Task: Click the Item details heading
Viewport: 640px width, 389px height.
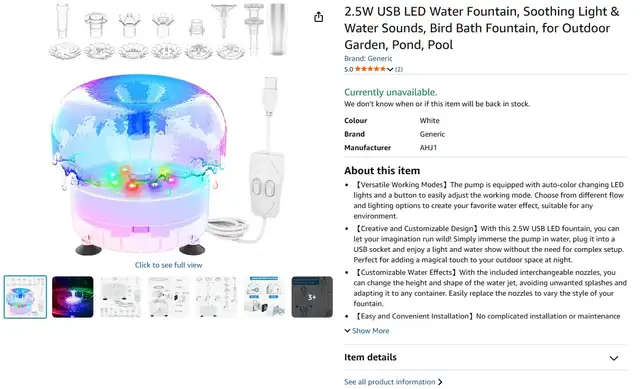Action: pos(370,357)
